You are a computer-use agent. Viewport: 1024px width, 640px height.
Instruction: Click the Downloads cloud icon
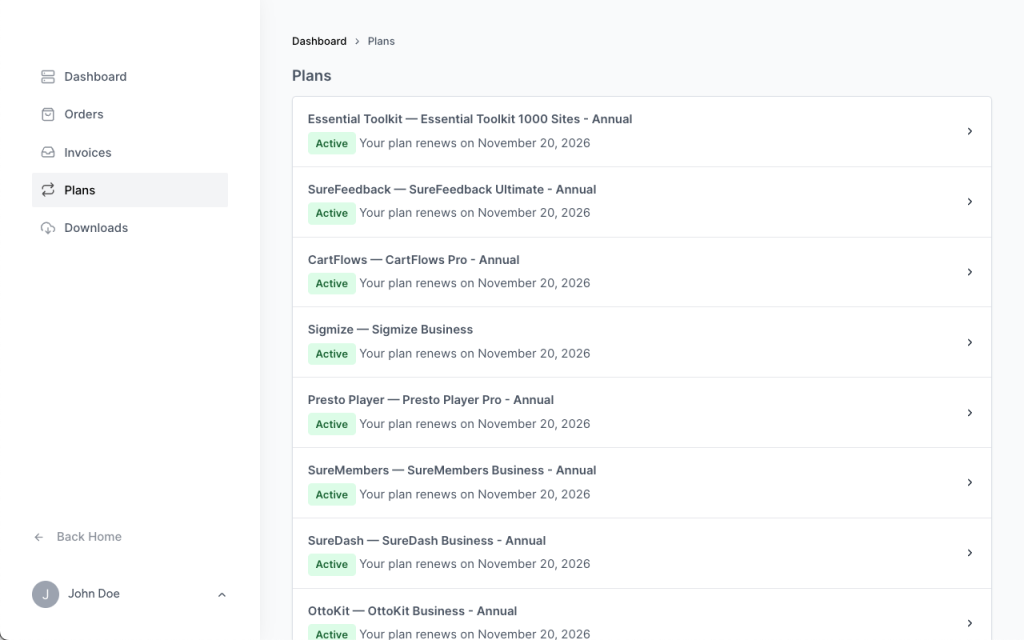(48, 228)
